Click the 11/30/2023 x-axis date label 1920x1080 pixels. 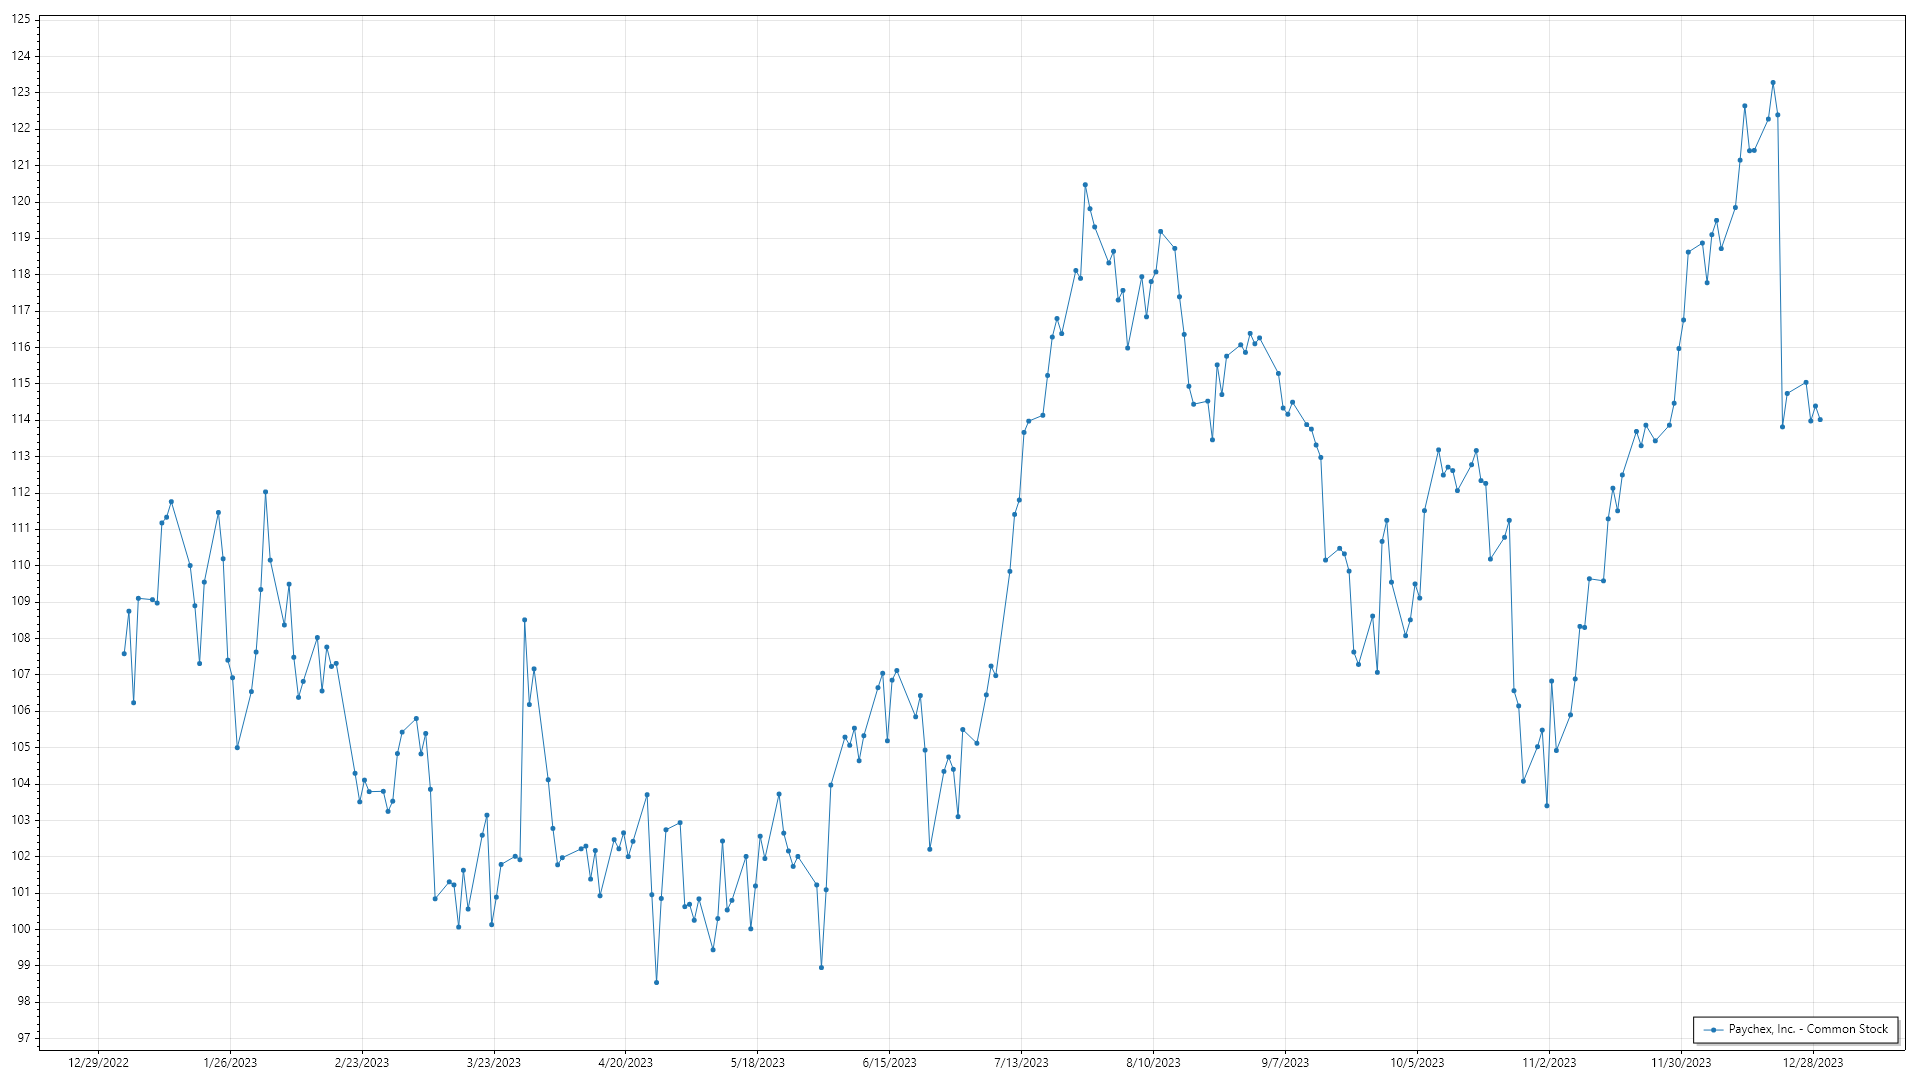pyautogui.click(x=1681, y=1063)
